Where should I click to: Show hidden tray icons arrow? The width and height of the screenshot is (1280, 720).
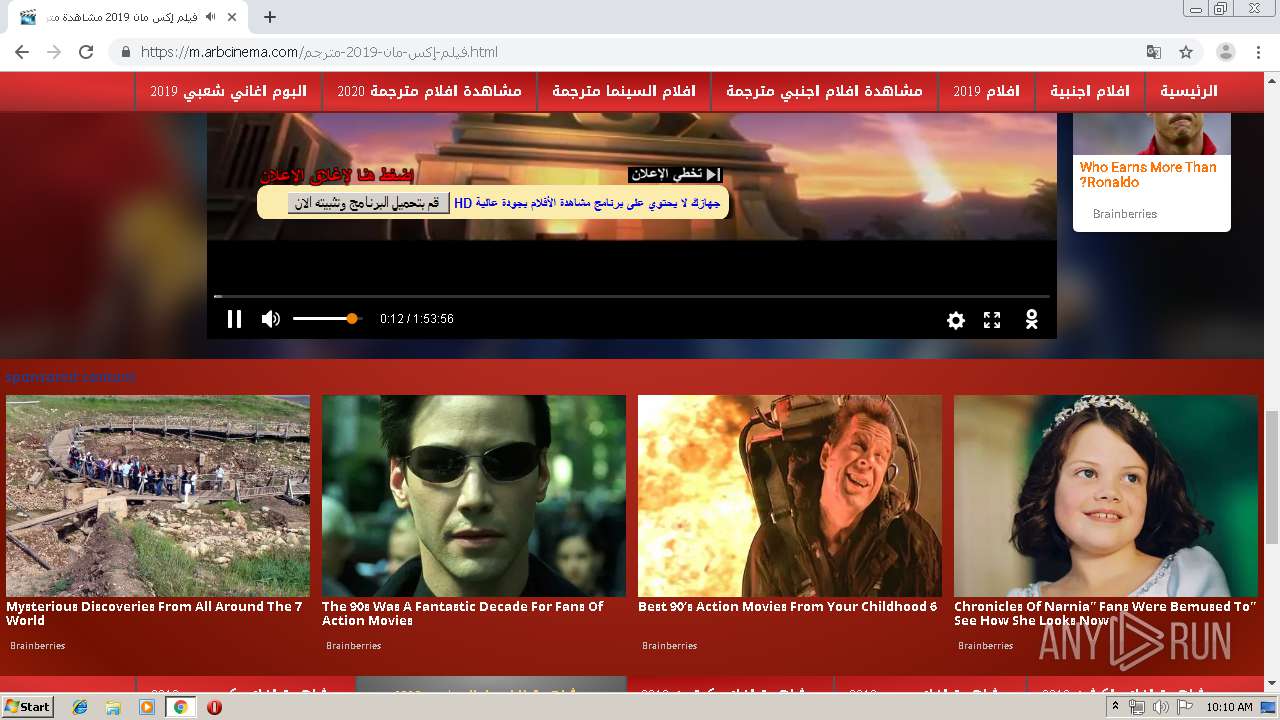1115,707
